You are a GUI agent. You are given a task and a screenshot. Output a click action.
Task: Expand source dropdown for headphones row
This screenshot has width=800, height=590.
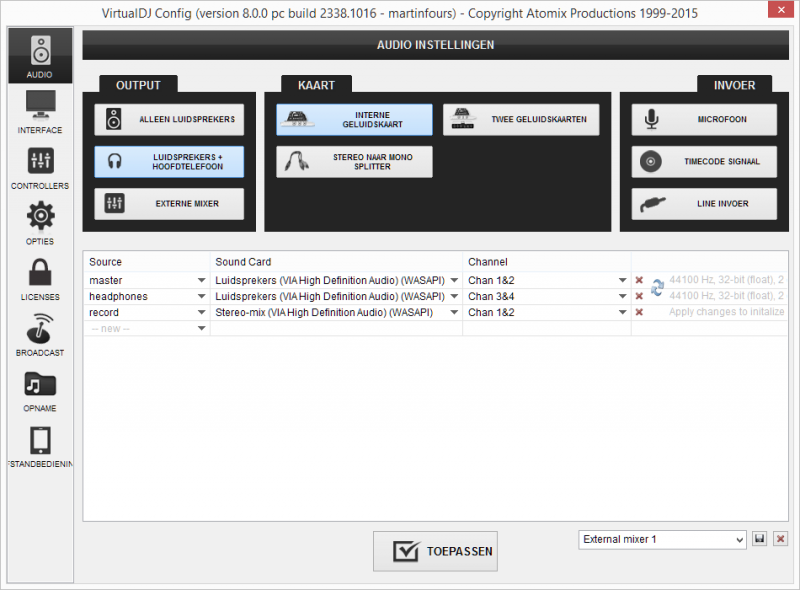click(202, 296)
